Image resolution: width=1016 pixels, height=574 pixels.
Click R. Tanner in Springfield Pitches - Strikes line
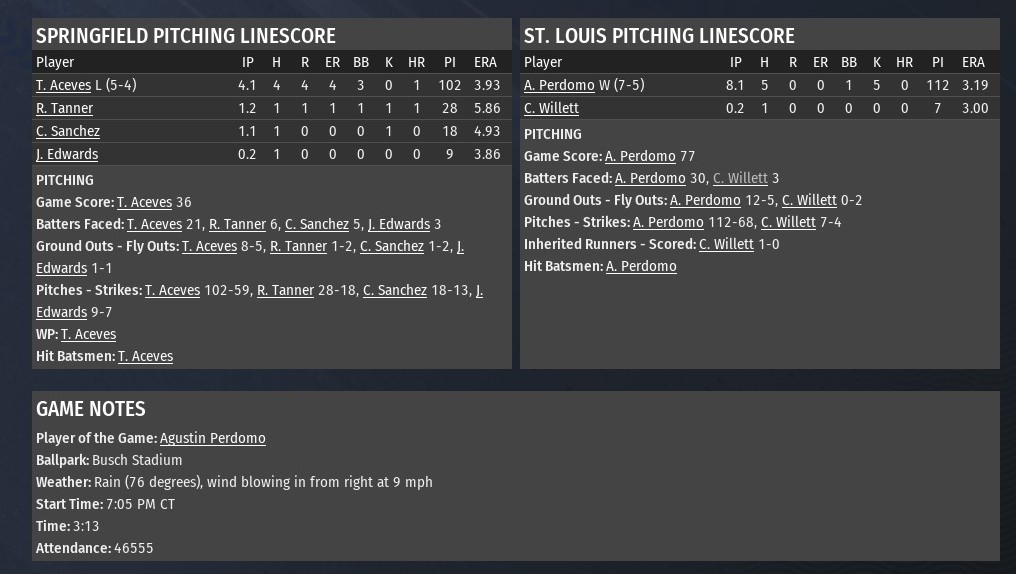pyautogui.click(x=285, y=290)
